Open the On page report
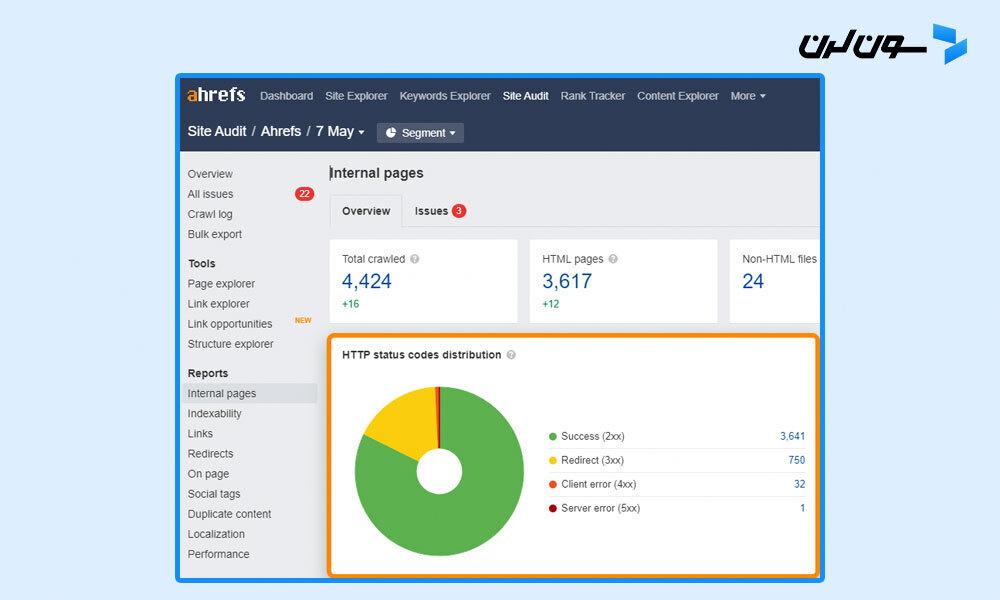 pos(209,474)
